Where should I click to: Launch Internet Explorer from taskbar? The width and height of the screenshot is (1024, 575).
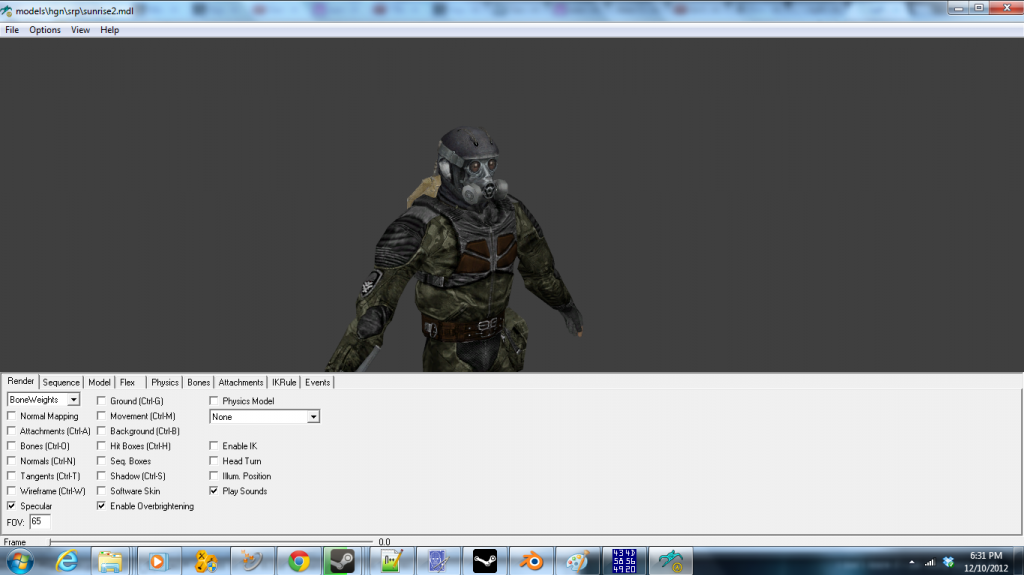coord(67,561)
